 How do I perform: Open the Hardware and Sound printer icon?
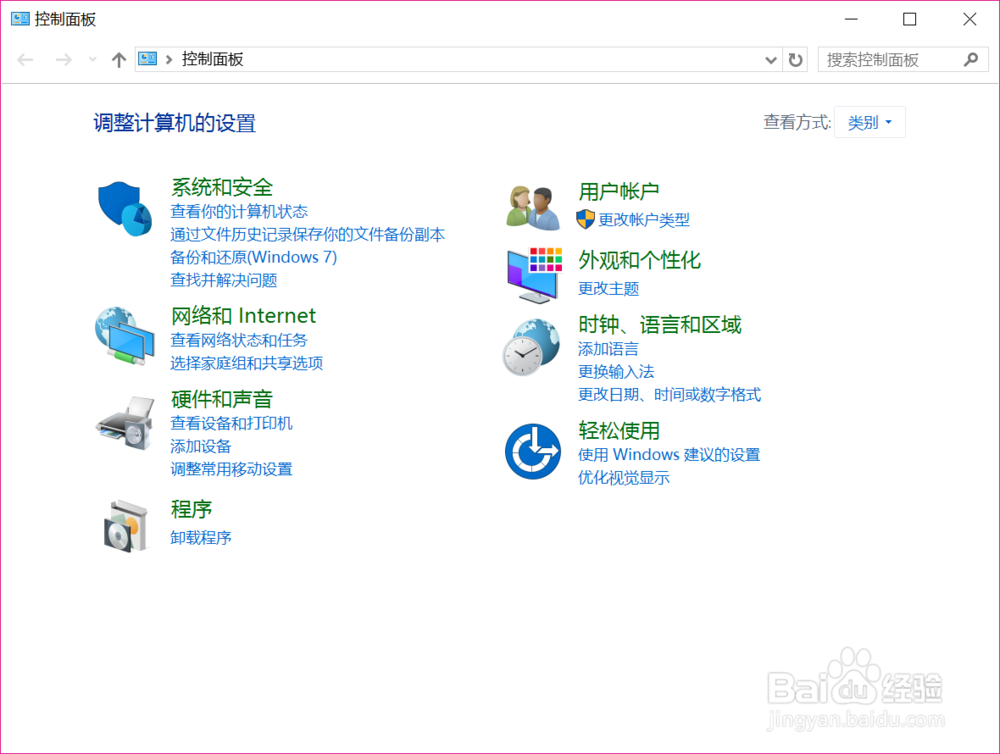[x=125, y=423]
